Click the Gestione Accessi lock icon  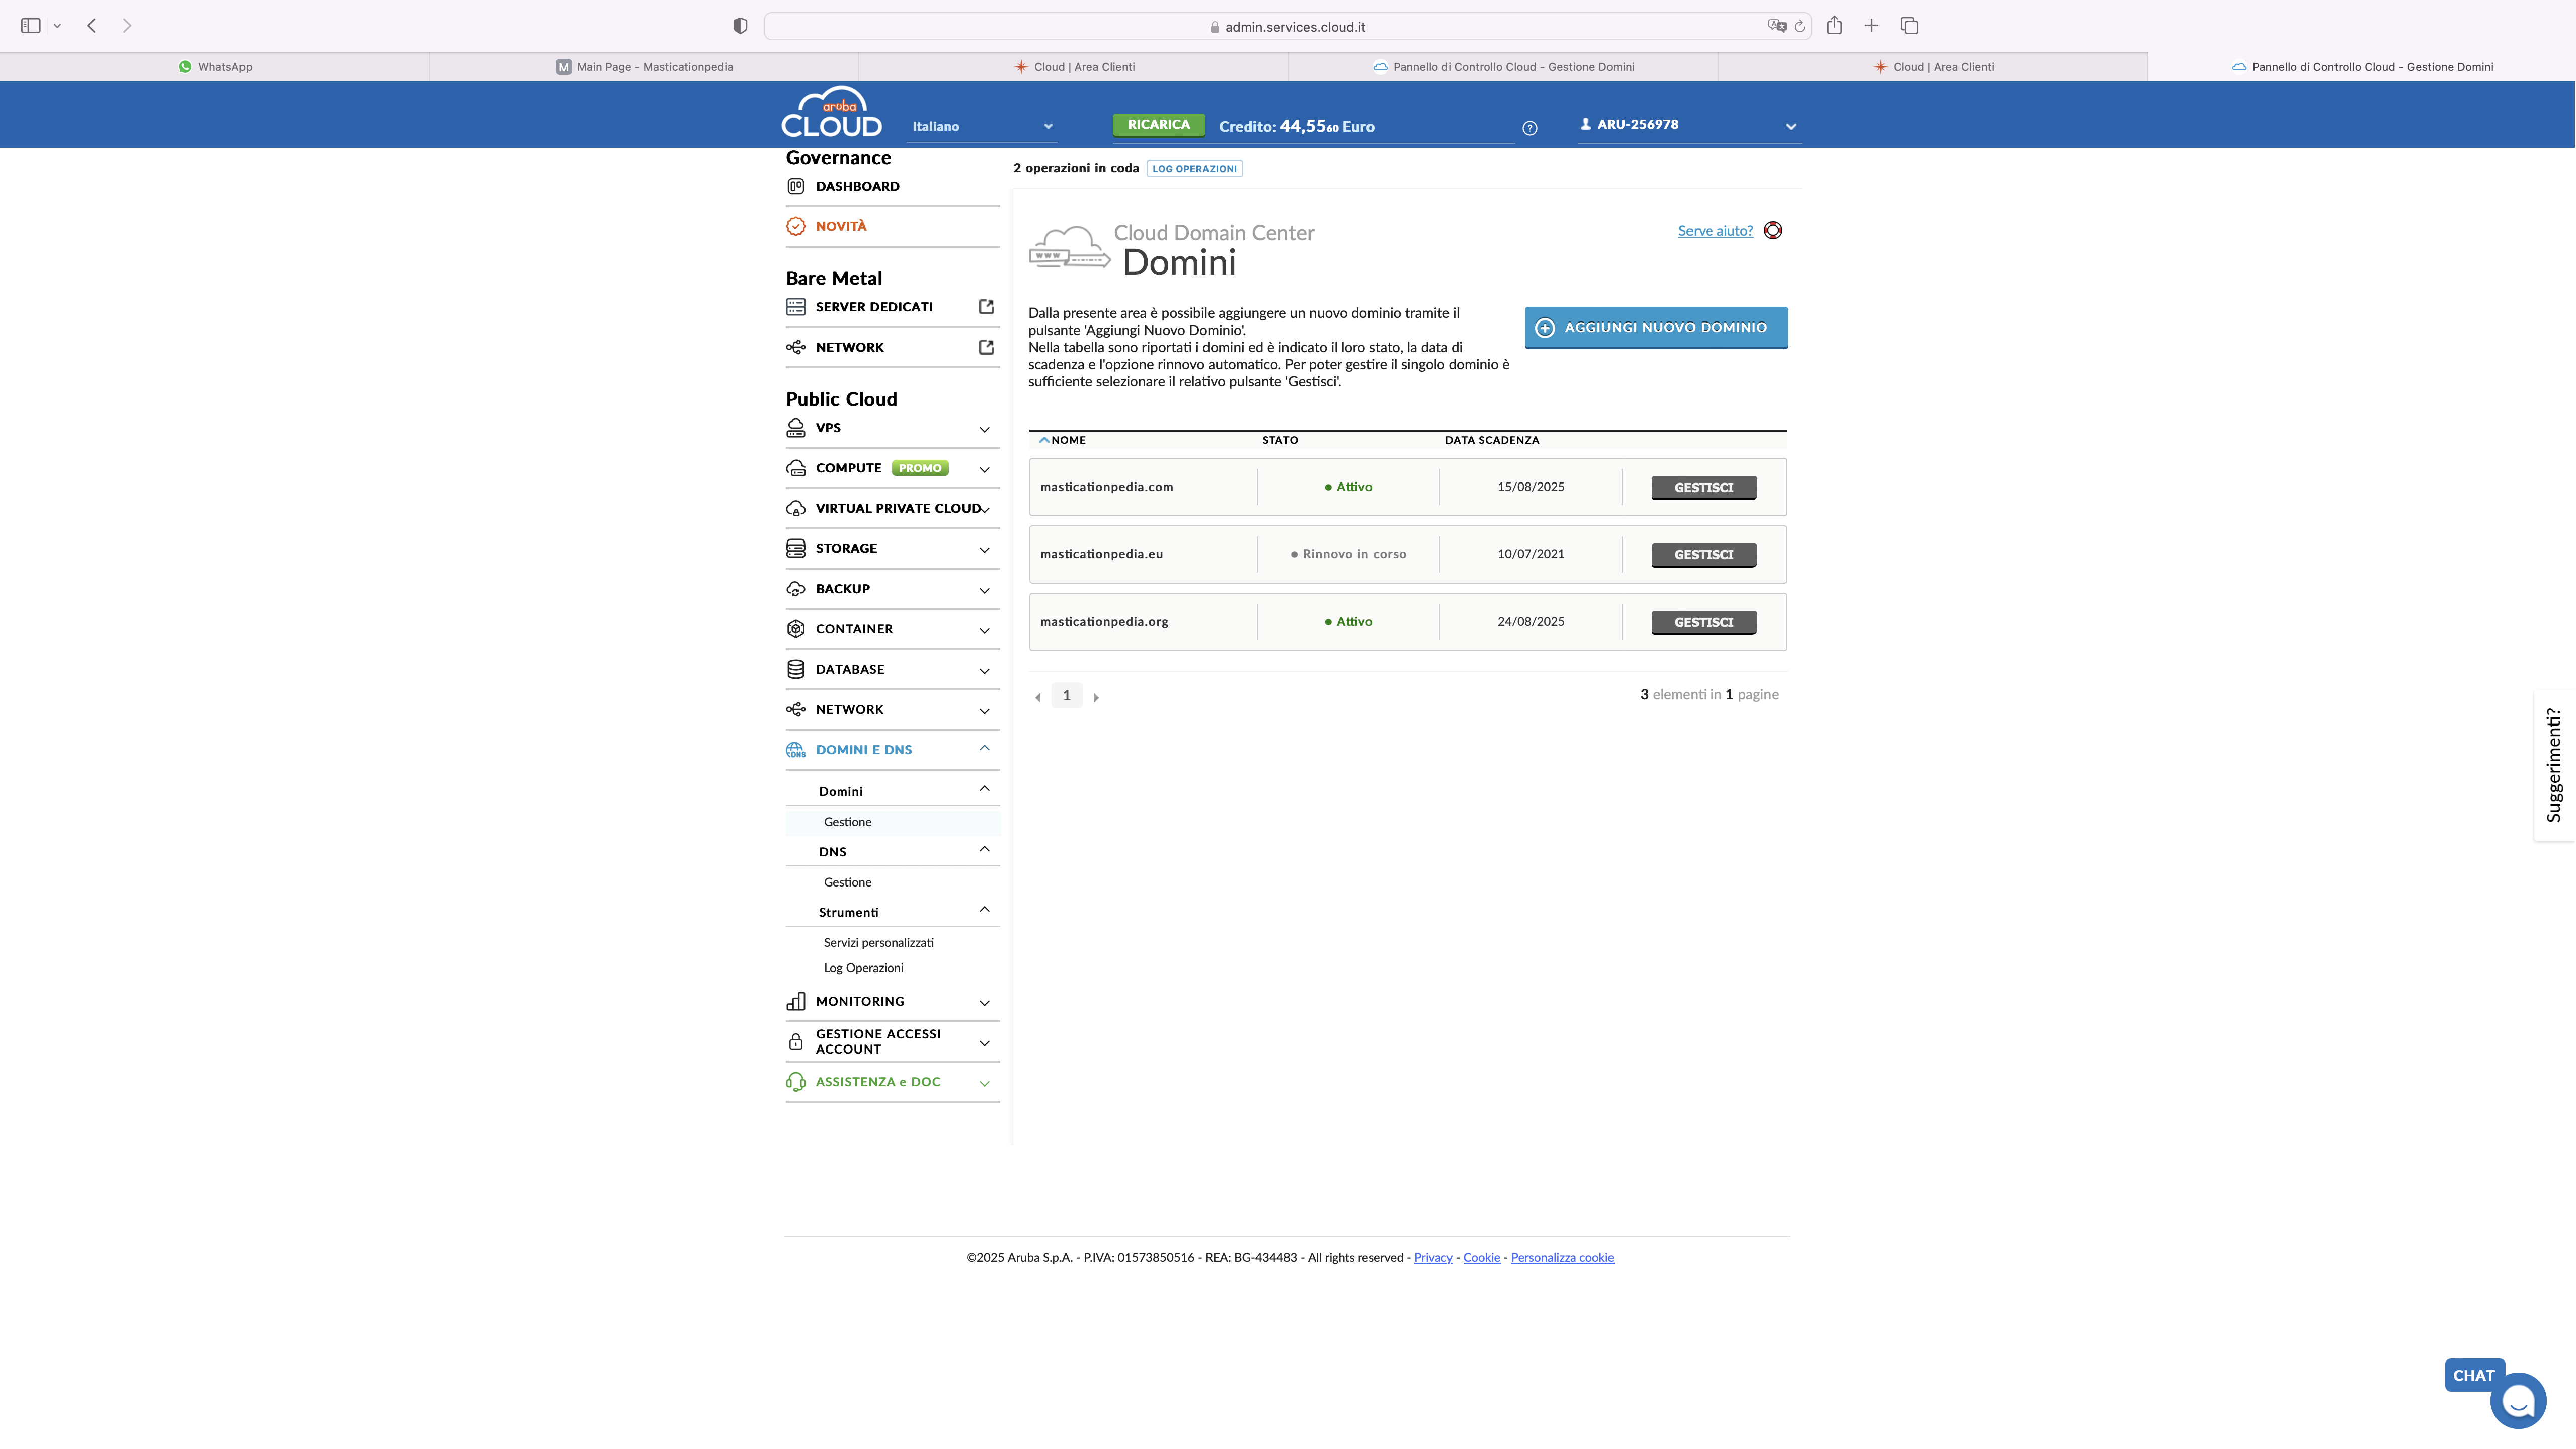[x=796, y=1042]
